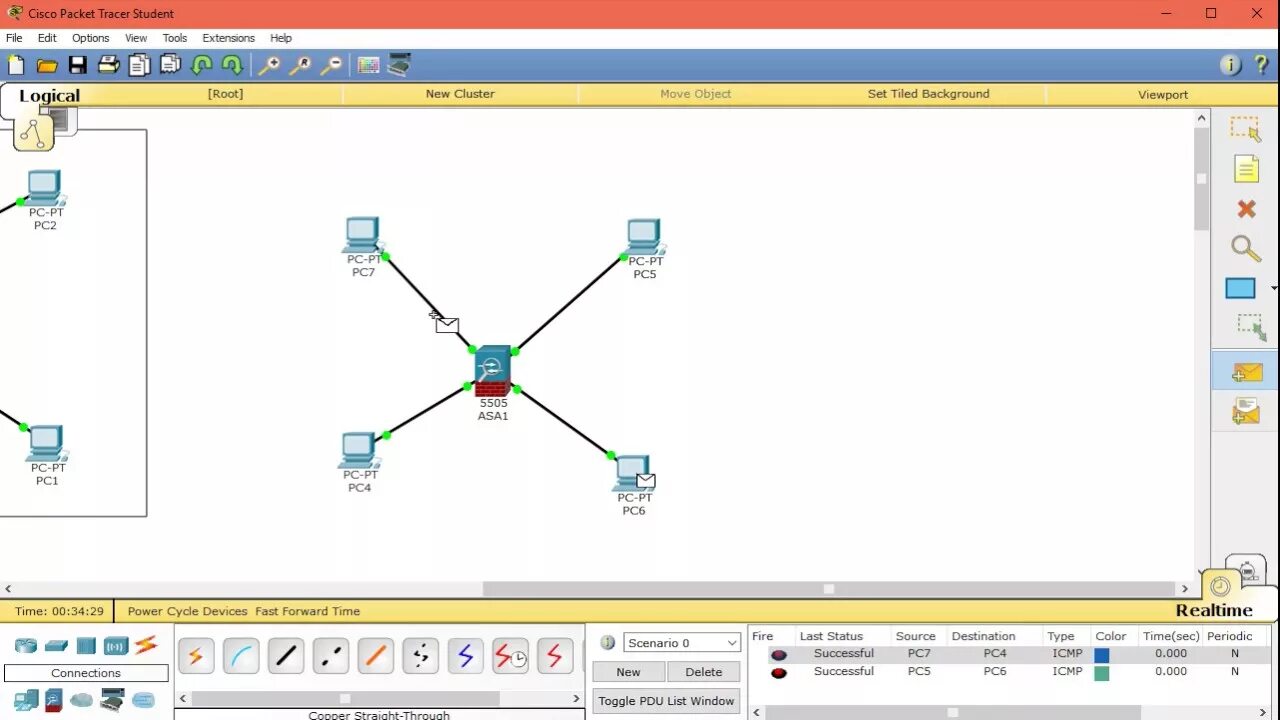The image size is (1280, 720).
Task: Click Toggle PDU List Window button
Action: pyautogui.click(x=666, y=701)
